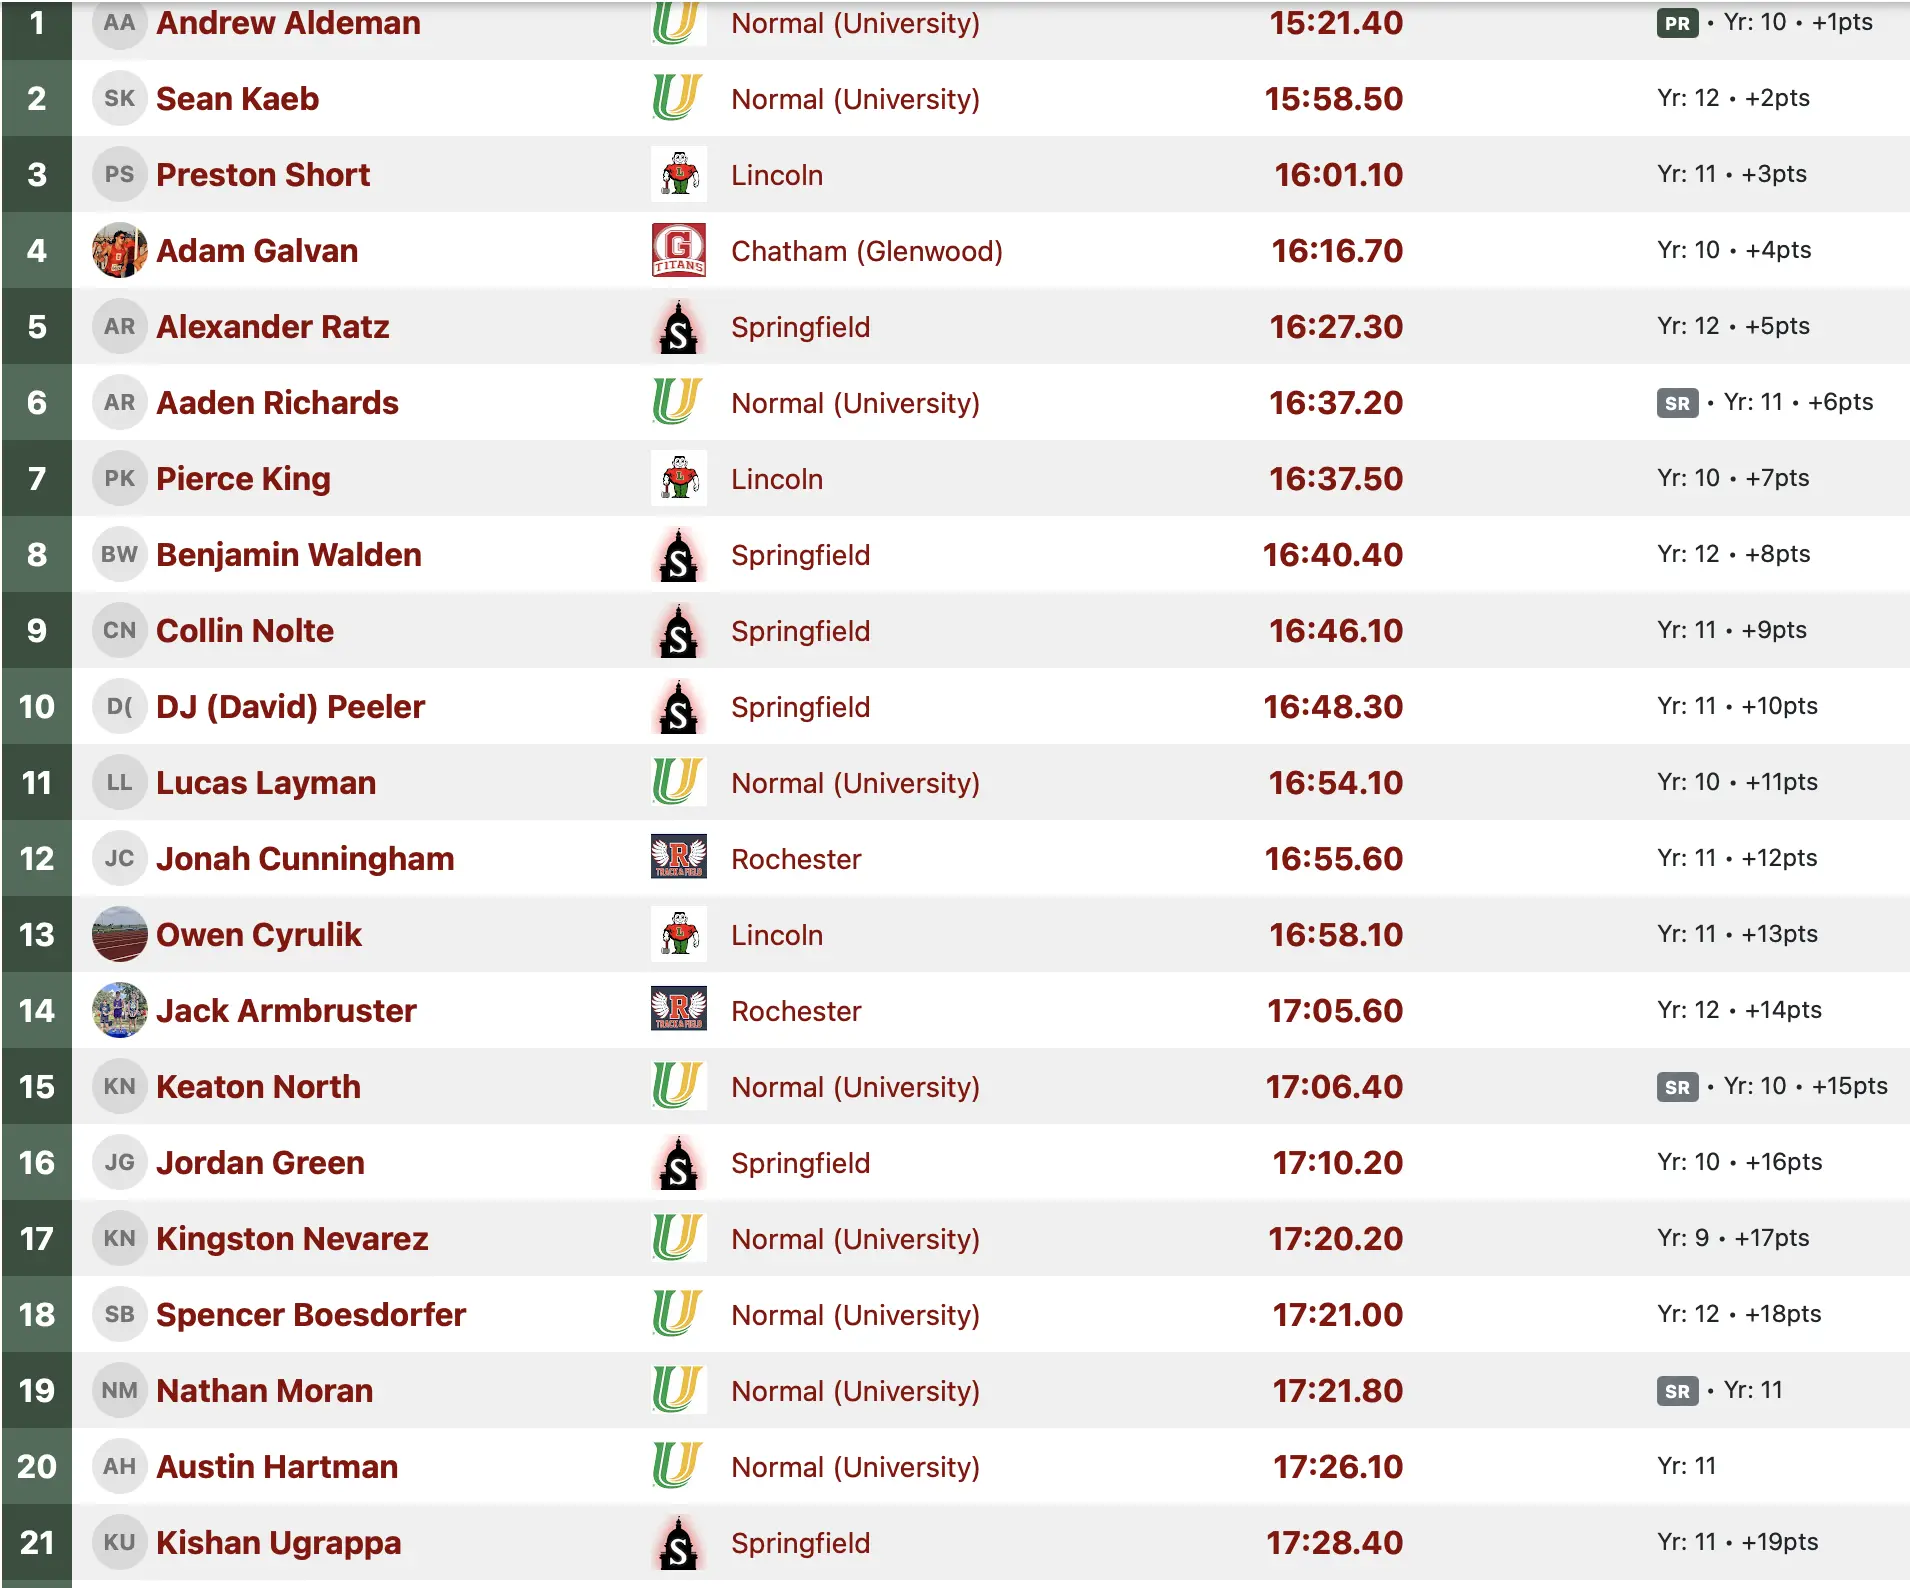This screenshot has width=1910, height=1588.
Task: Click Kishan Ugrappa's 17:28.40 time
Action: click(1334, 1543)
